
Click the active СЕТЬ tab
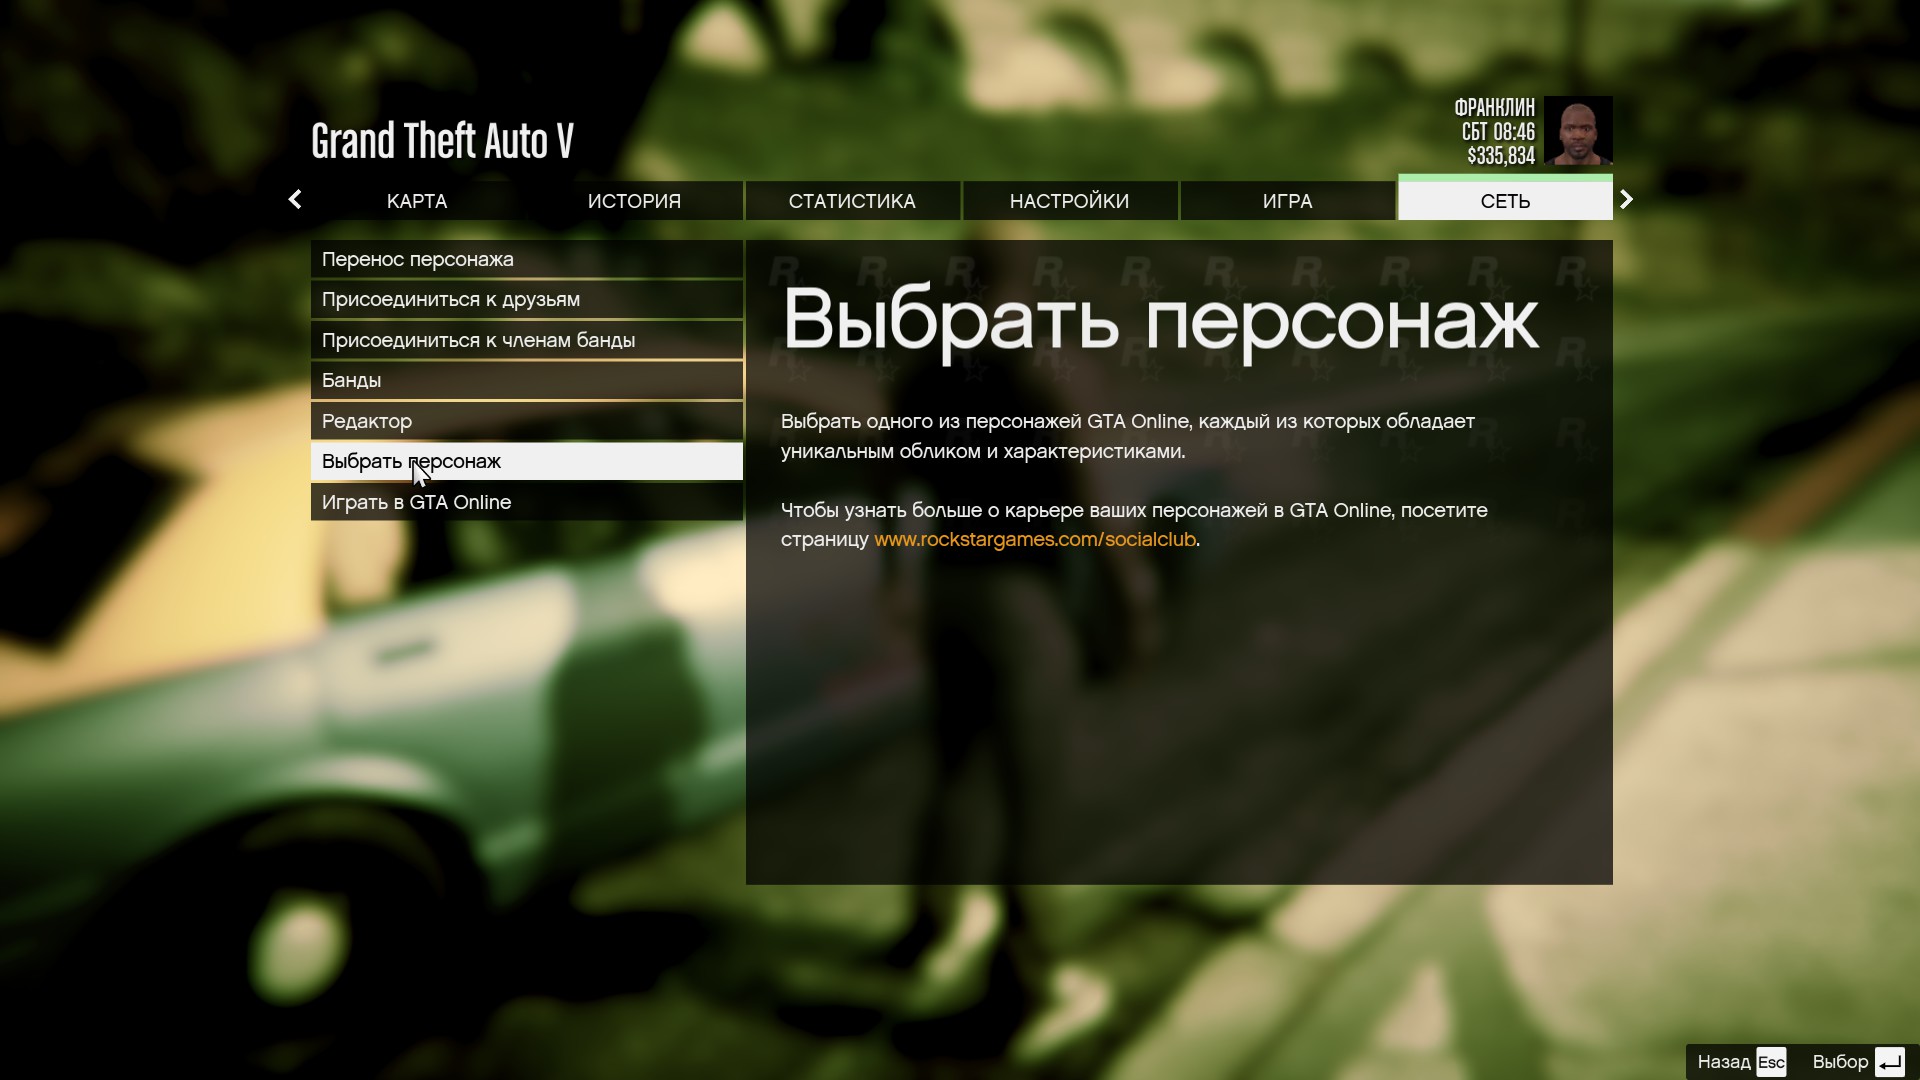(1505, 199)
